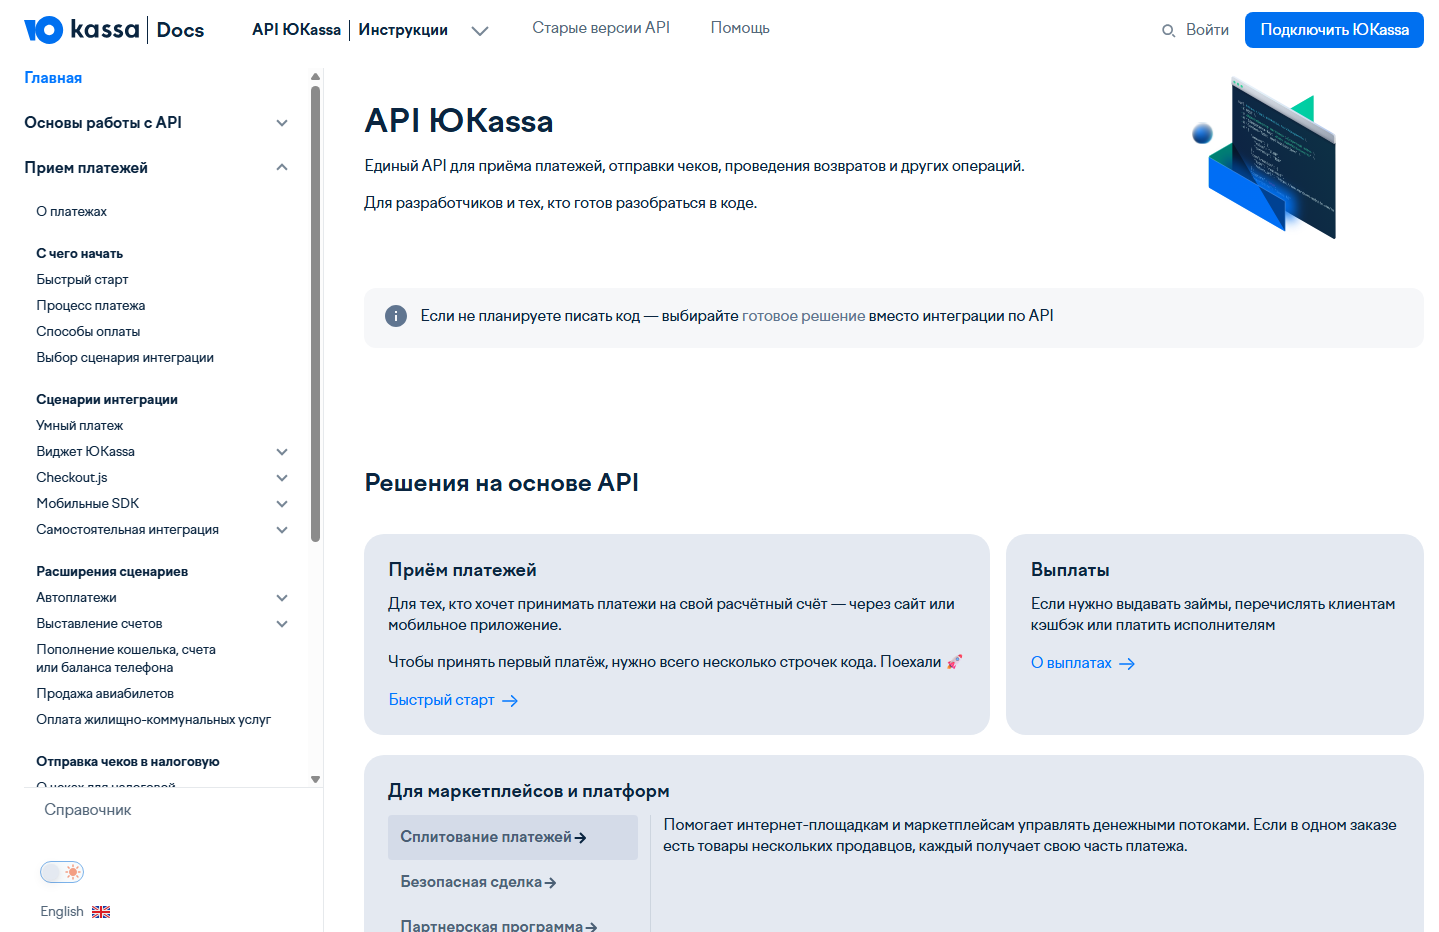Open the Старые версии API menu item
Viewport: 1439px width, 932px height.
click(601, 28)
